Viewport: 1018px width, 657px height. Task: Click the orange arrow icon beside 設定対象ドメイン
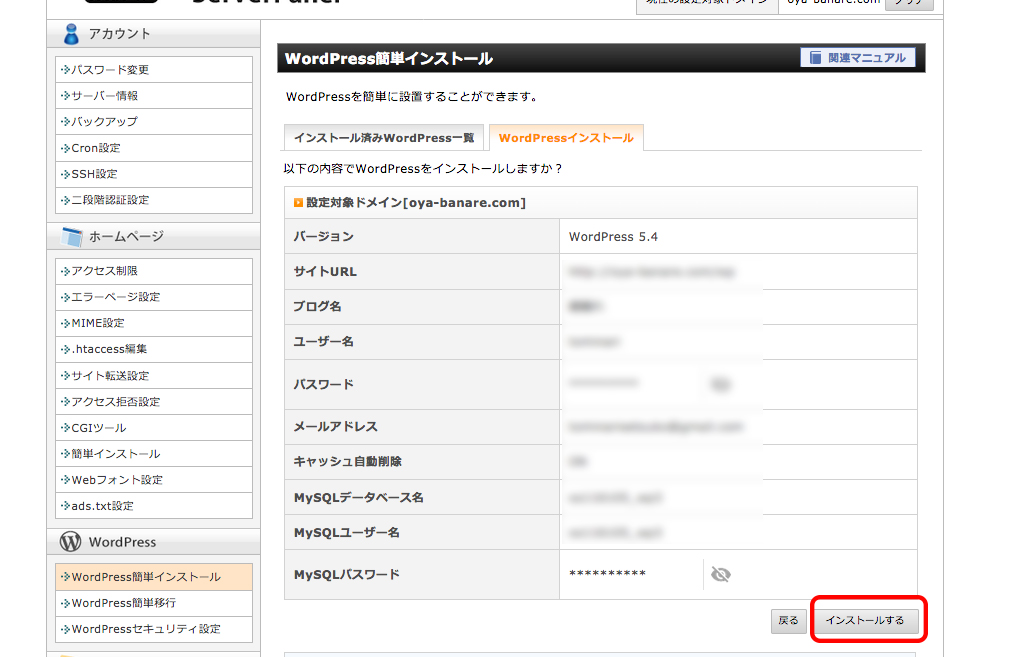coord(298,203)
